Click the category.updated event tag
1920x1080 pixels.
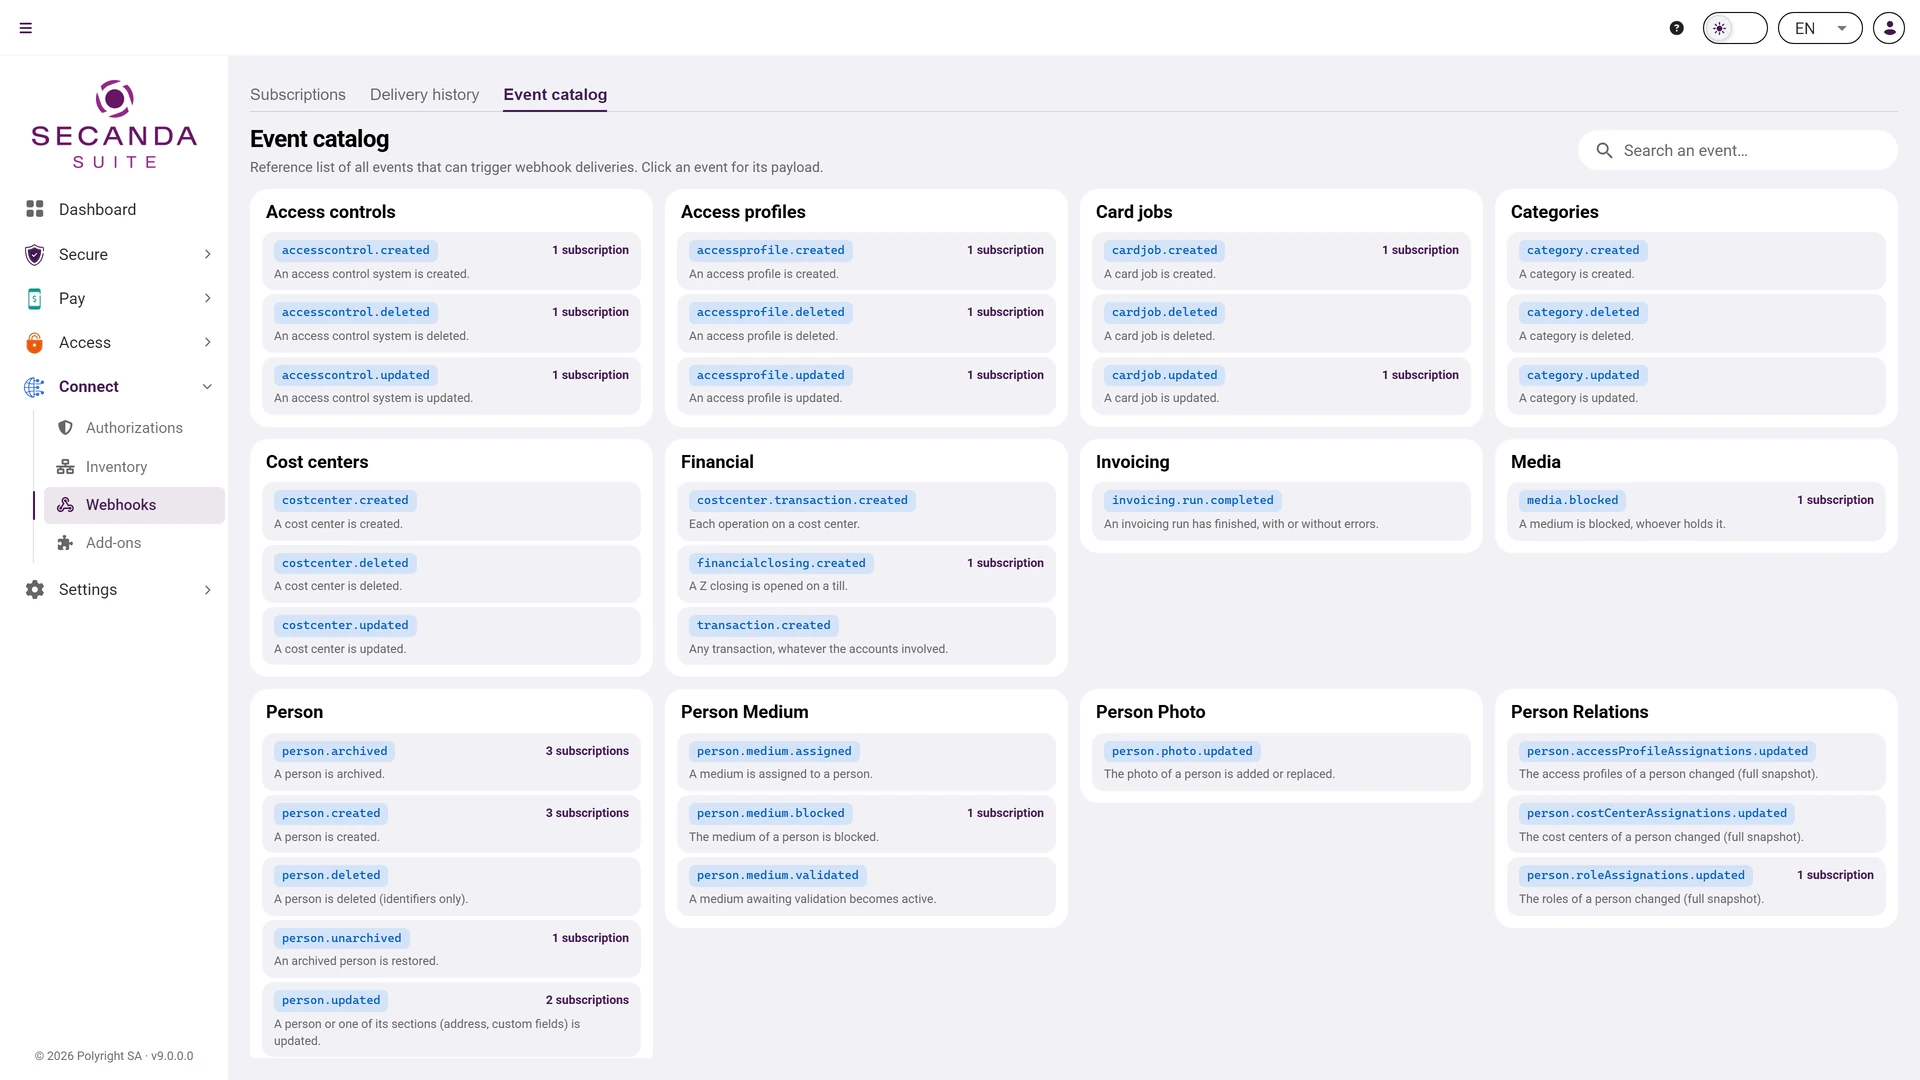click(1583, 375)
